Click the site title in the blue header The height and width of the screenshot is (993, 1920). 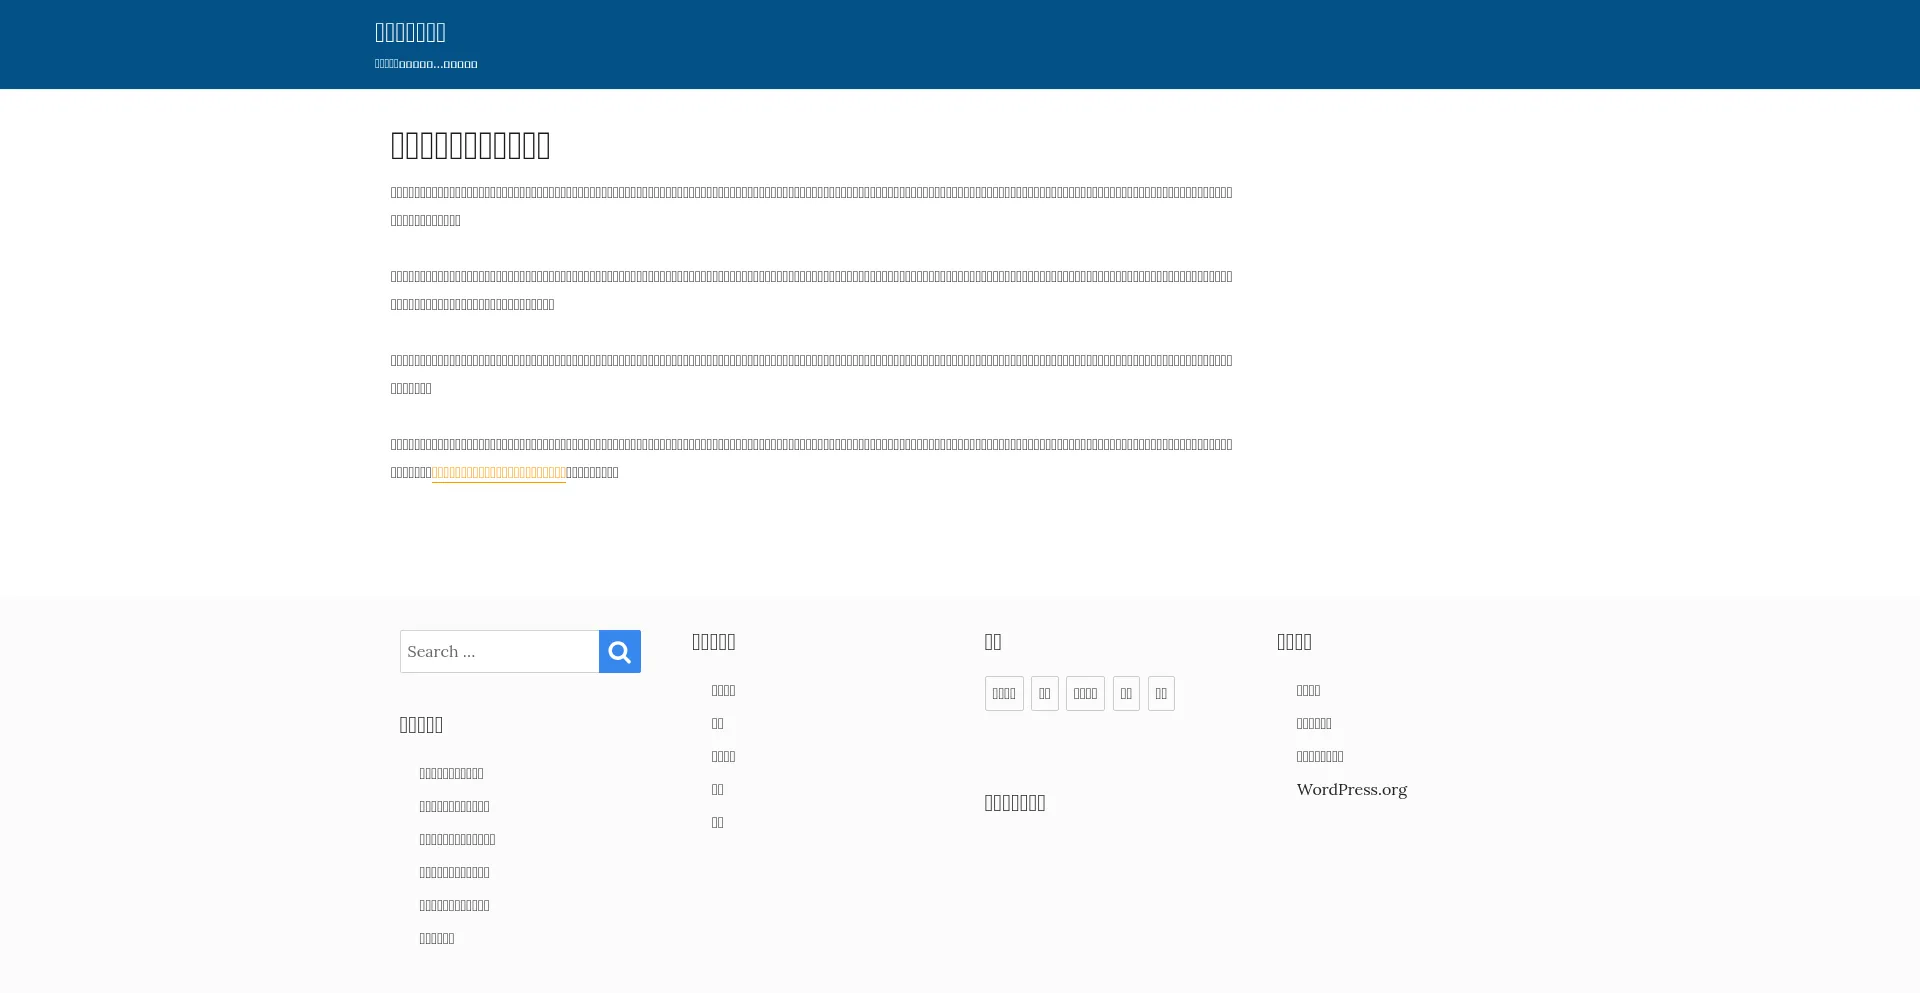pyautogui.click(x=410, y=32)
